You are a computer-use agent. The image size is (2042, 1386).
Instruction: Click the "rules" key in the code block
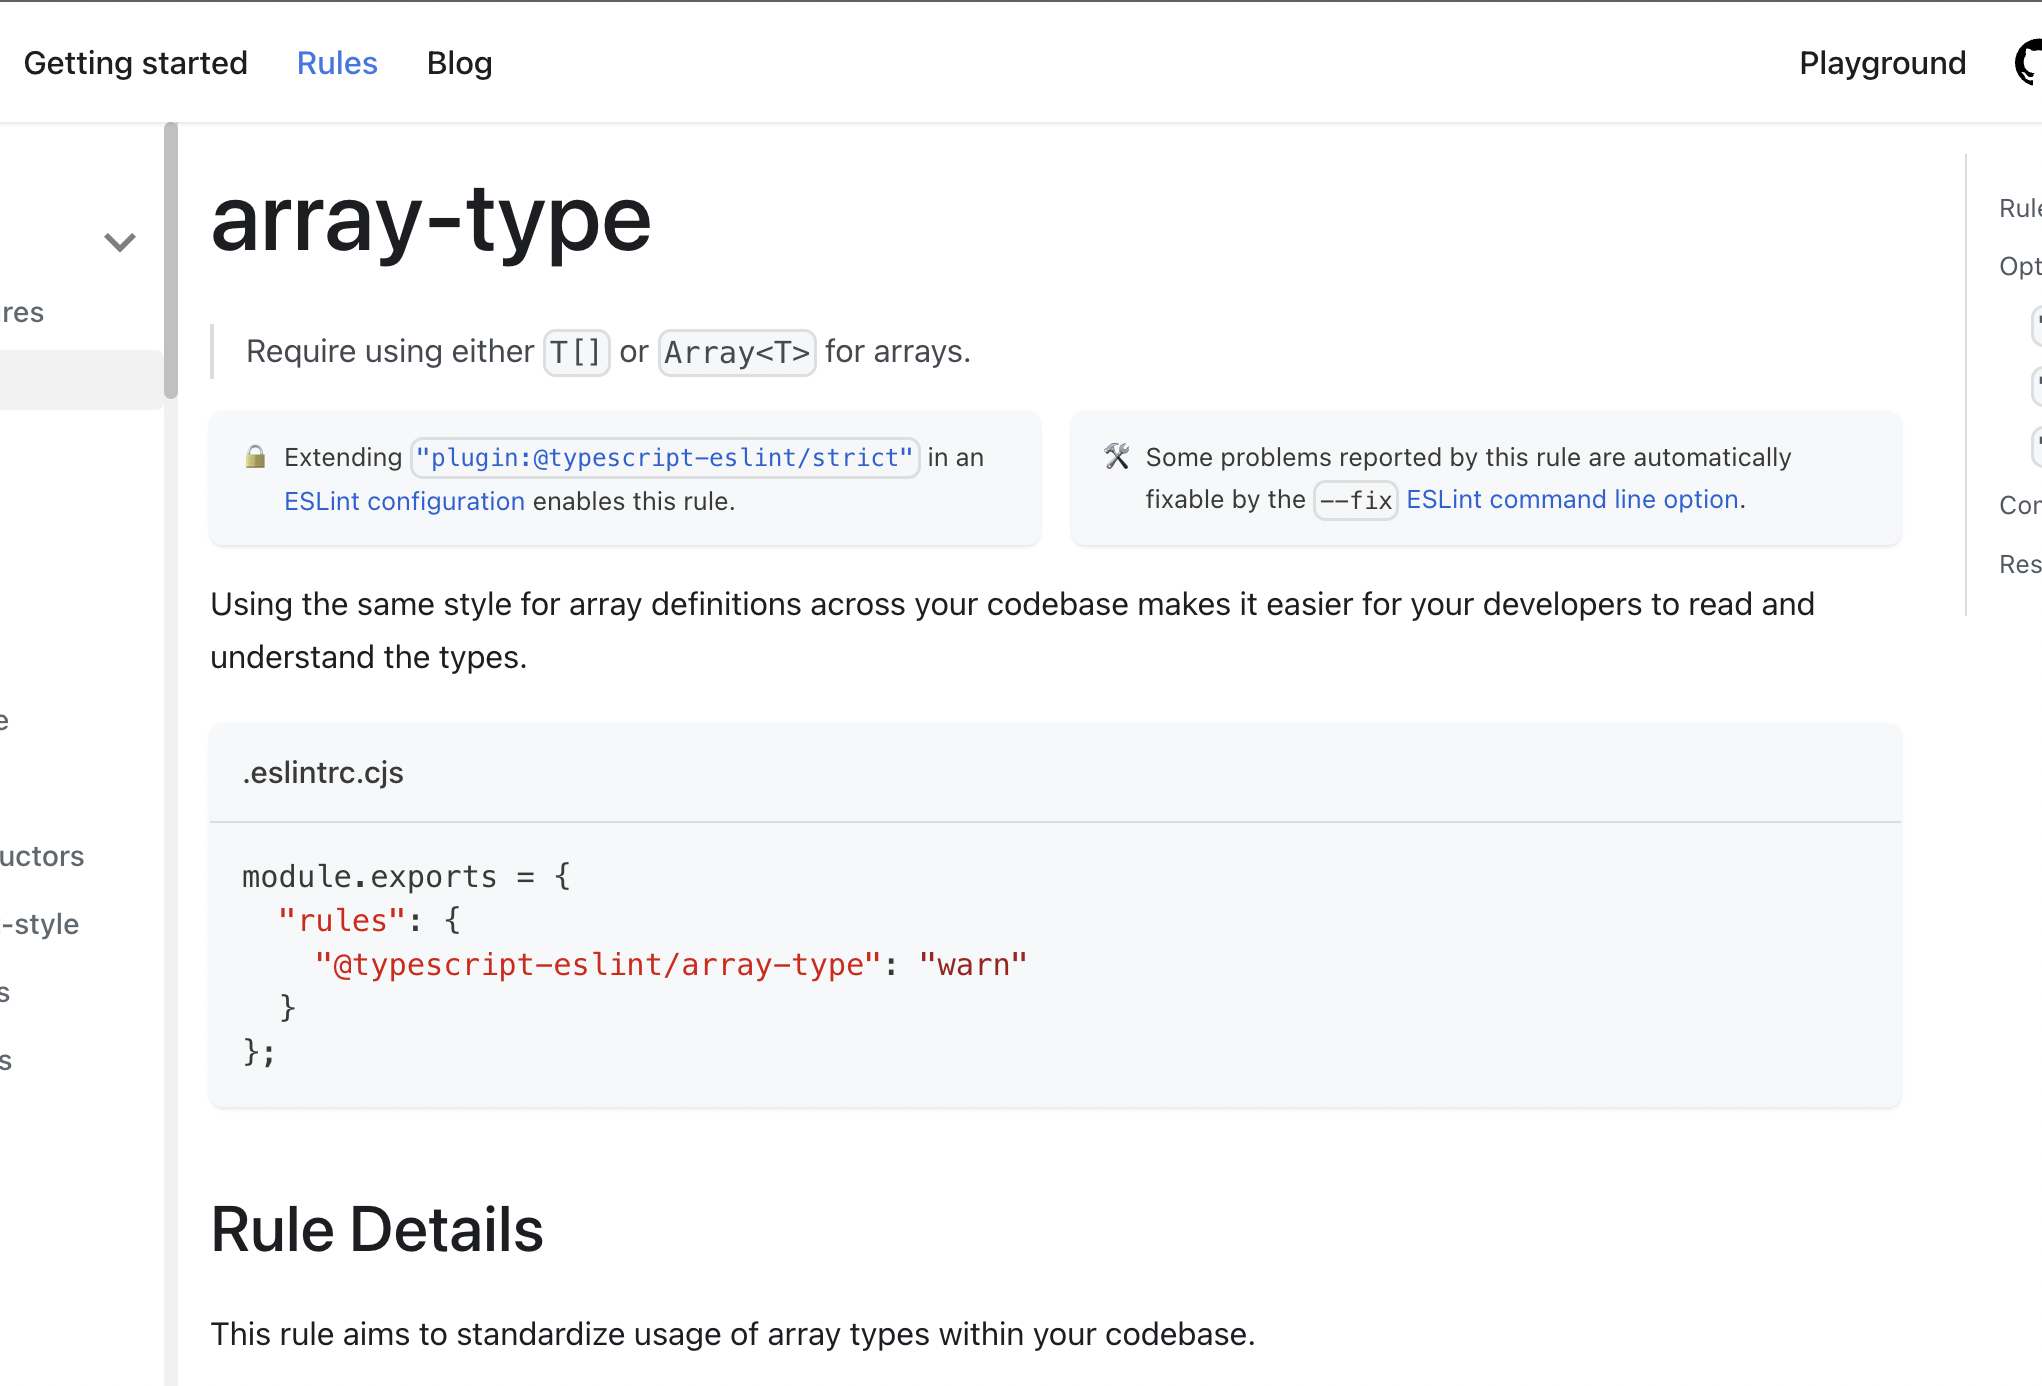[x=342, y=920]
